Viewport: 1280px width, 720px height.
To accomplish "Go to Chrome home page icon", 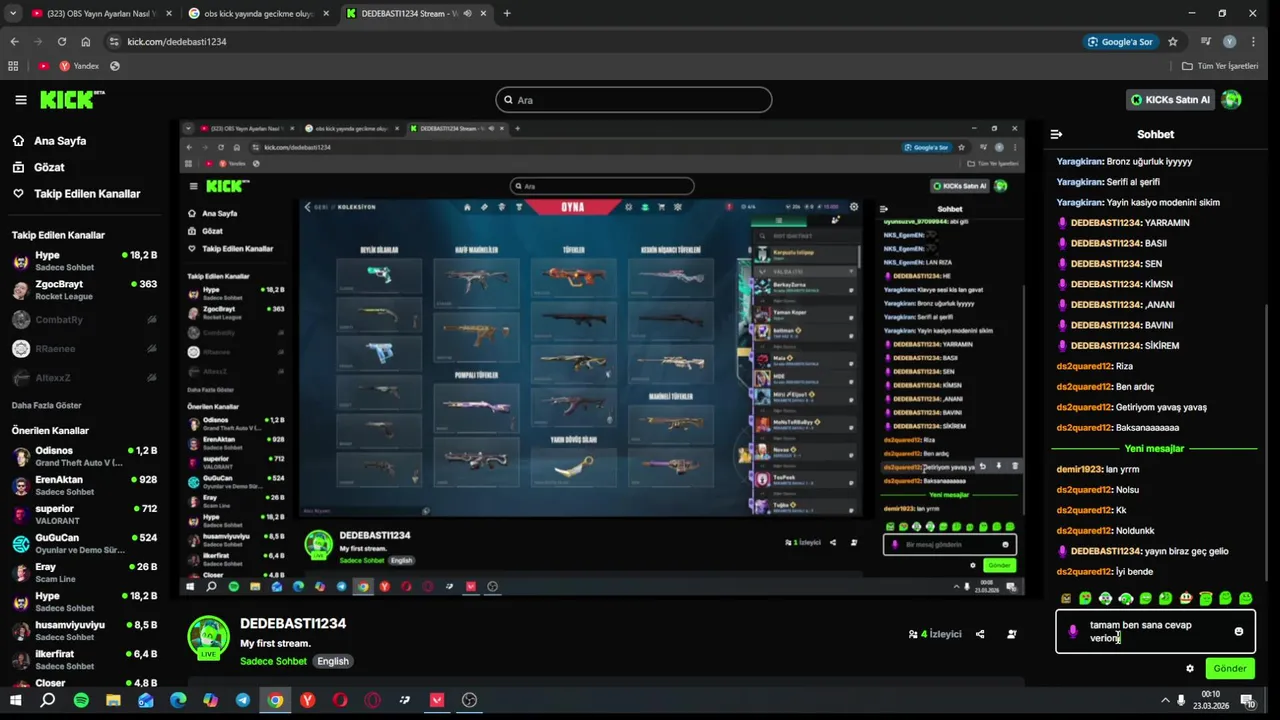I will 86,42.
